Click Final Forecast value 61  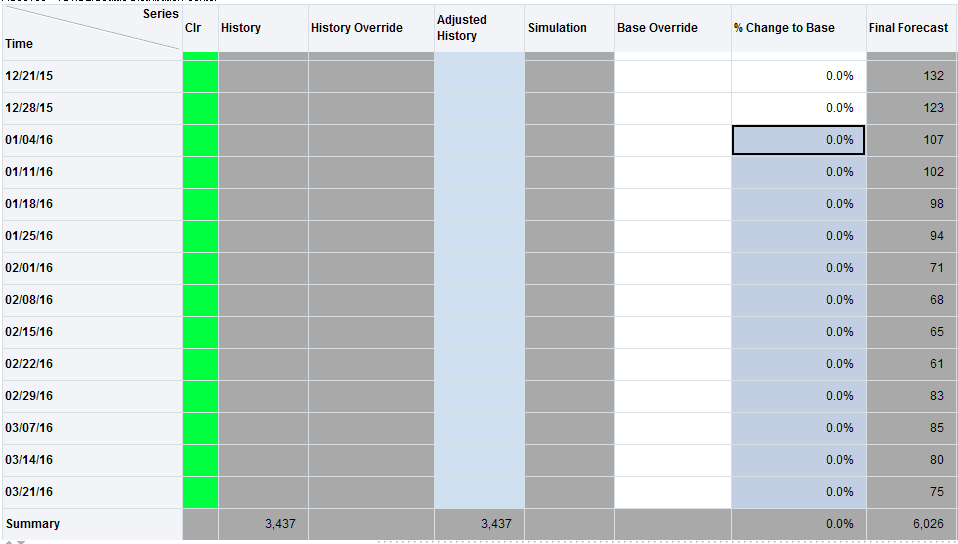pyautogui.click(x=912, y=364)
